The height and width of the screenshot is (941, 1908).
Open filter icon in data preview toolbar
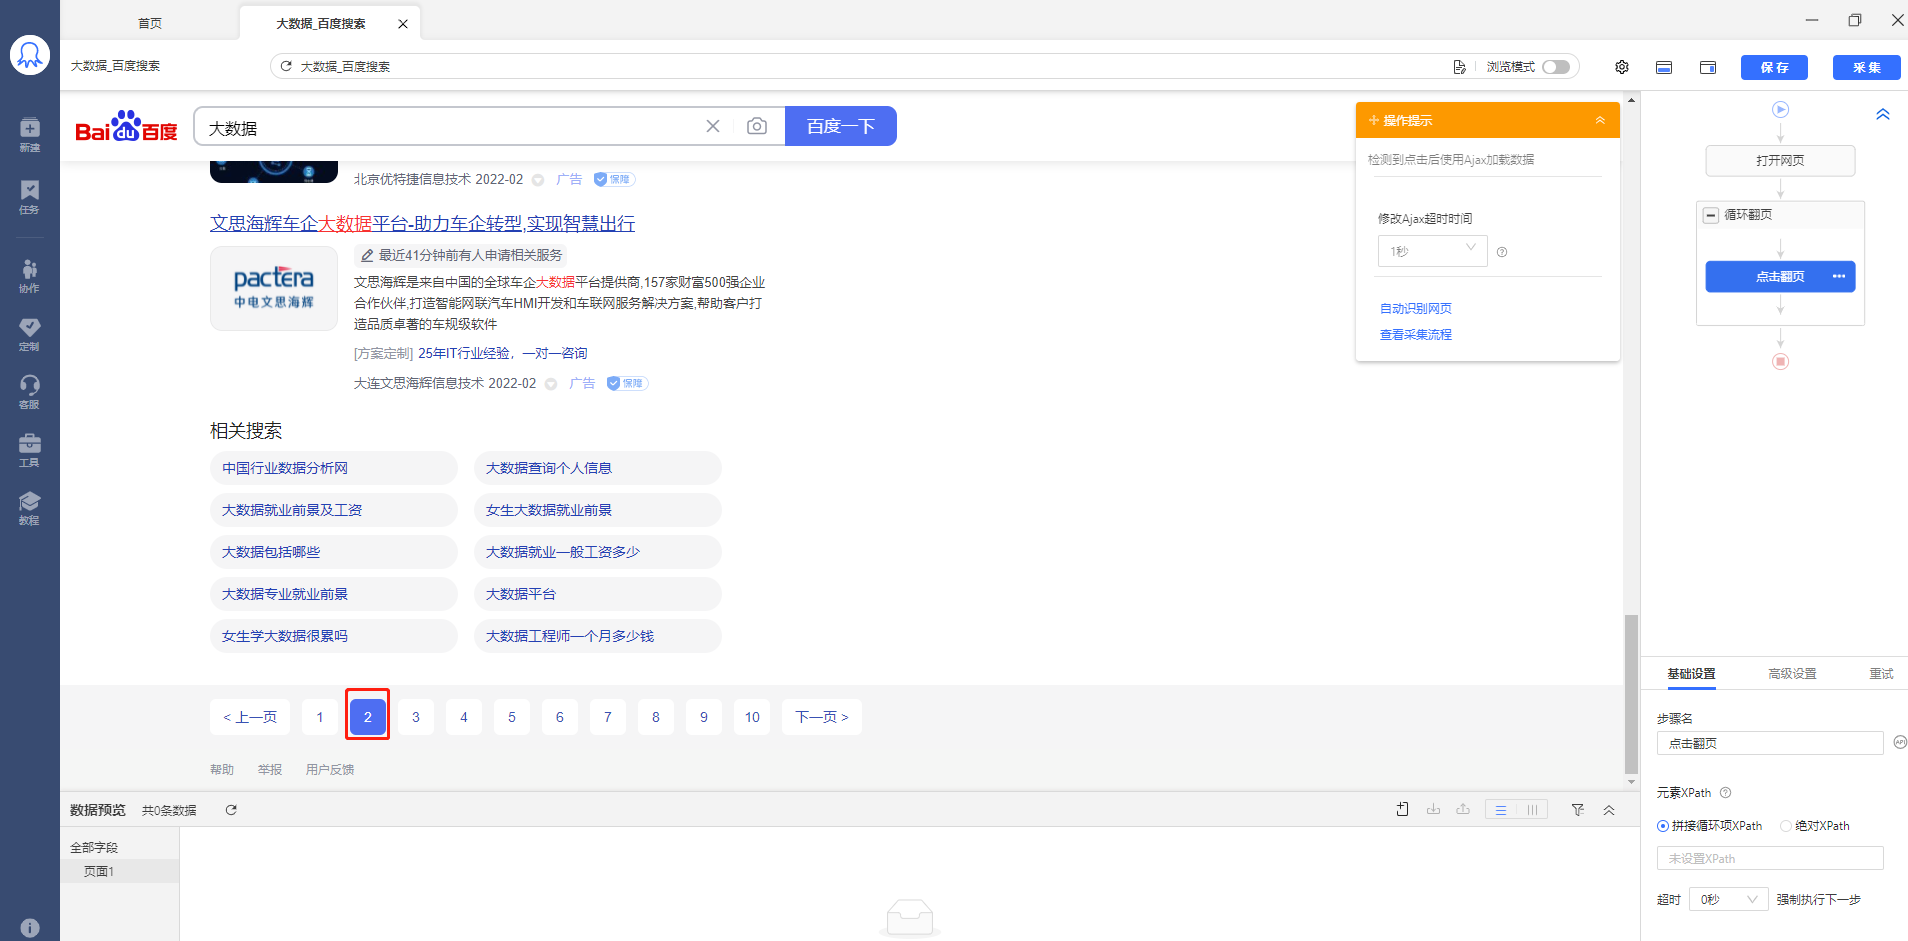point(1578,810)
